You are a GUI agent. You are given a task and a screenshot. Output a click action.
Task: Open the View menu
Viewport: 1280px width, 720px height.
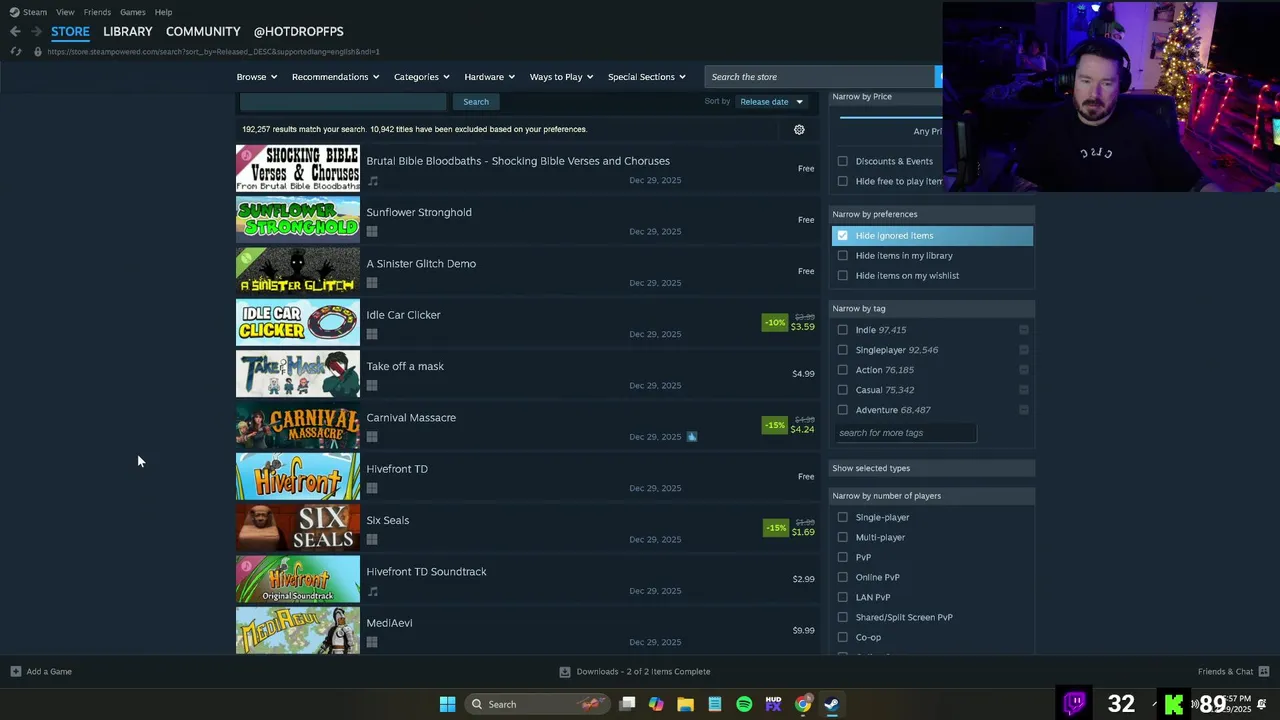pyautogui.click(x=65, y=12)
